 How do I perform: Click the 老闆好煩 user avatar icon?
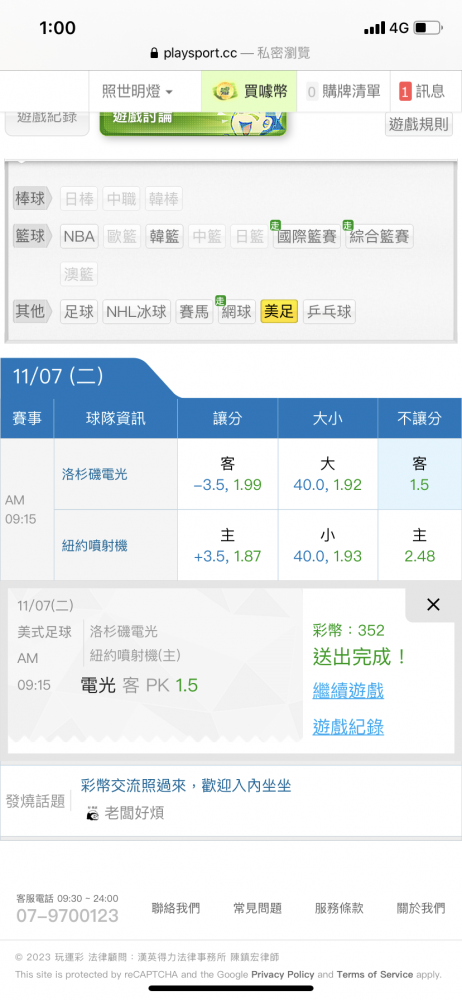point(93,814)
